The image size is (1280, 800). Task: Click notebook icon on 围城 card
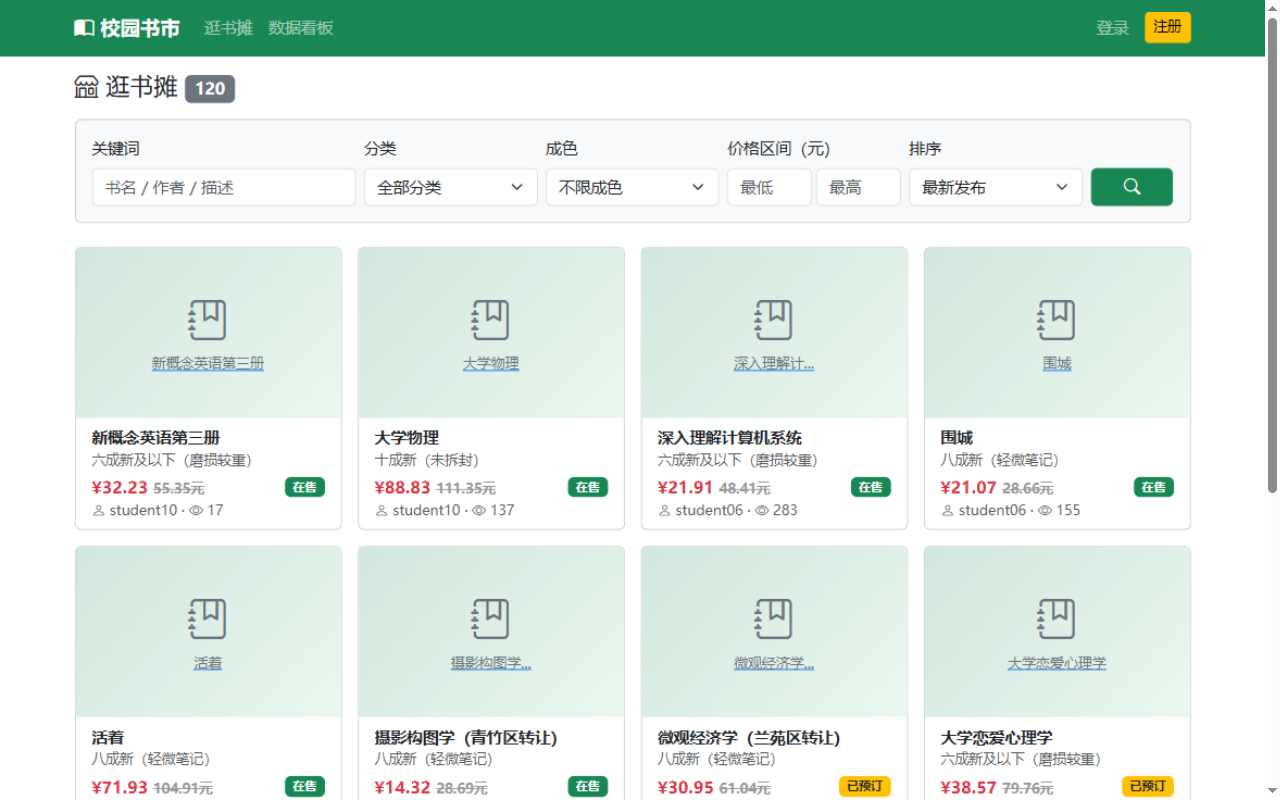coord(1057,320)
